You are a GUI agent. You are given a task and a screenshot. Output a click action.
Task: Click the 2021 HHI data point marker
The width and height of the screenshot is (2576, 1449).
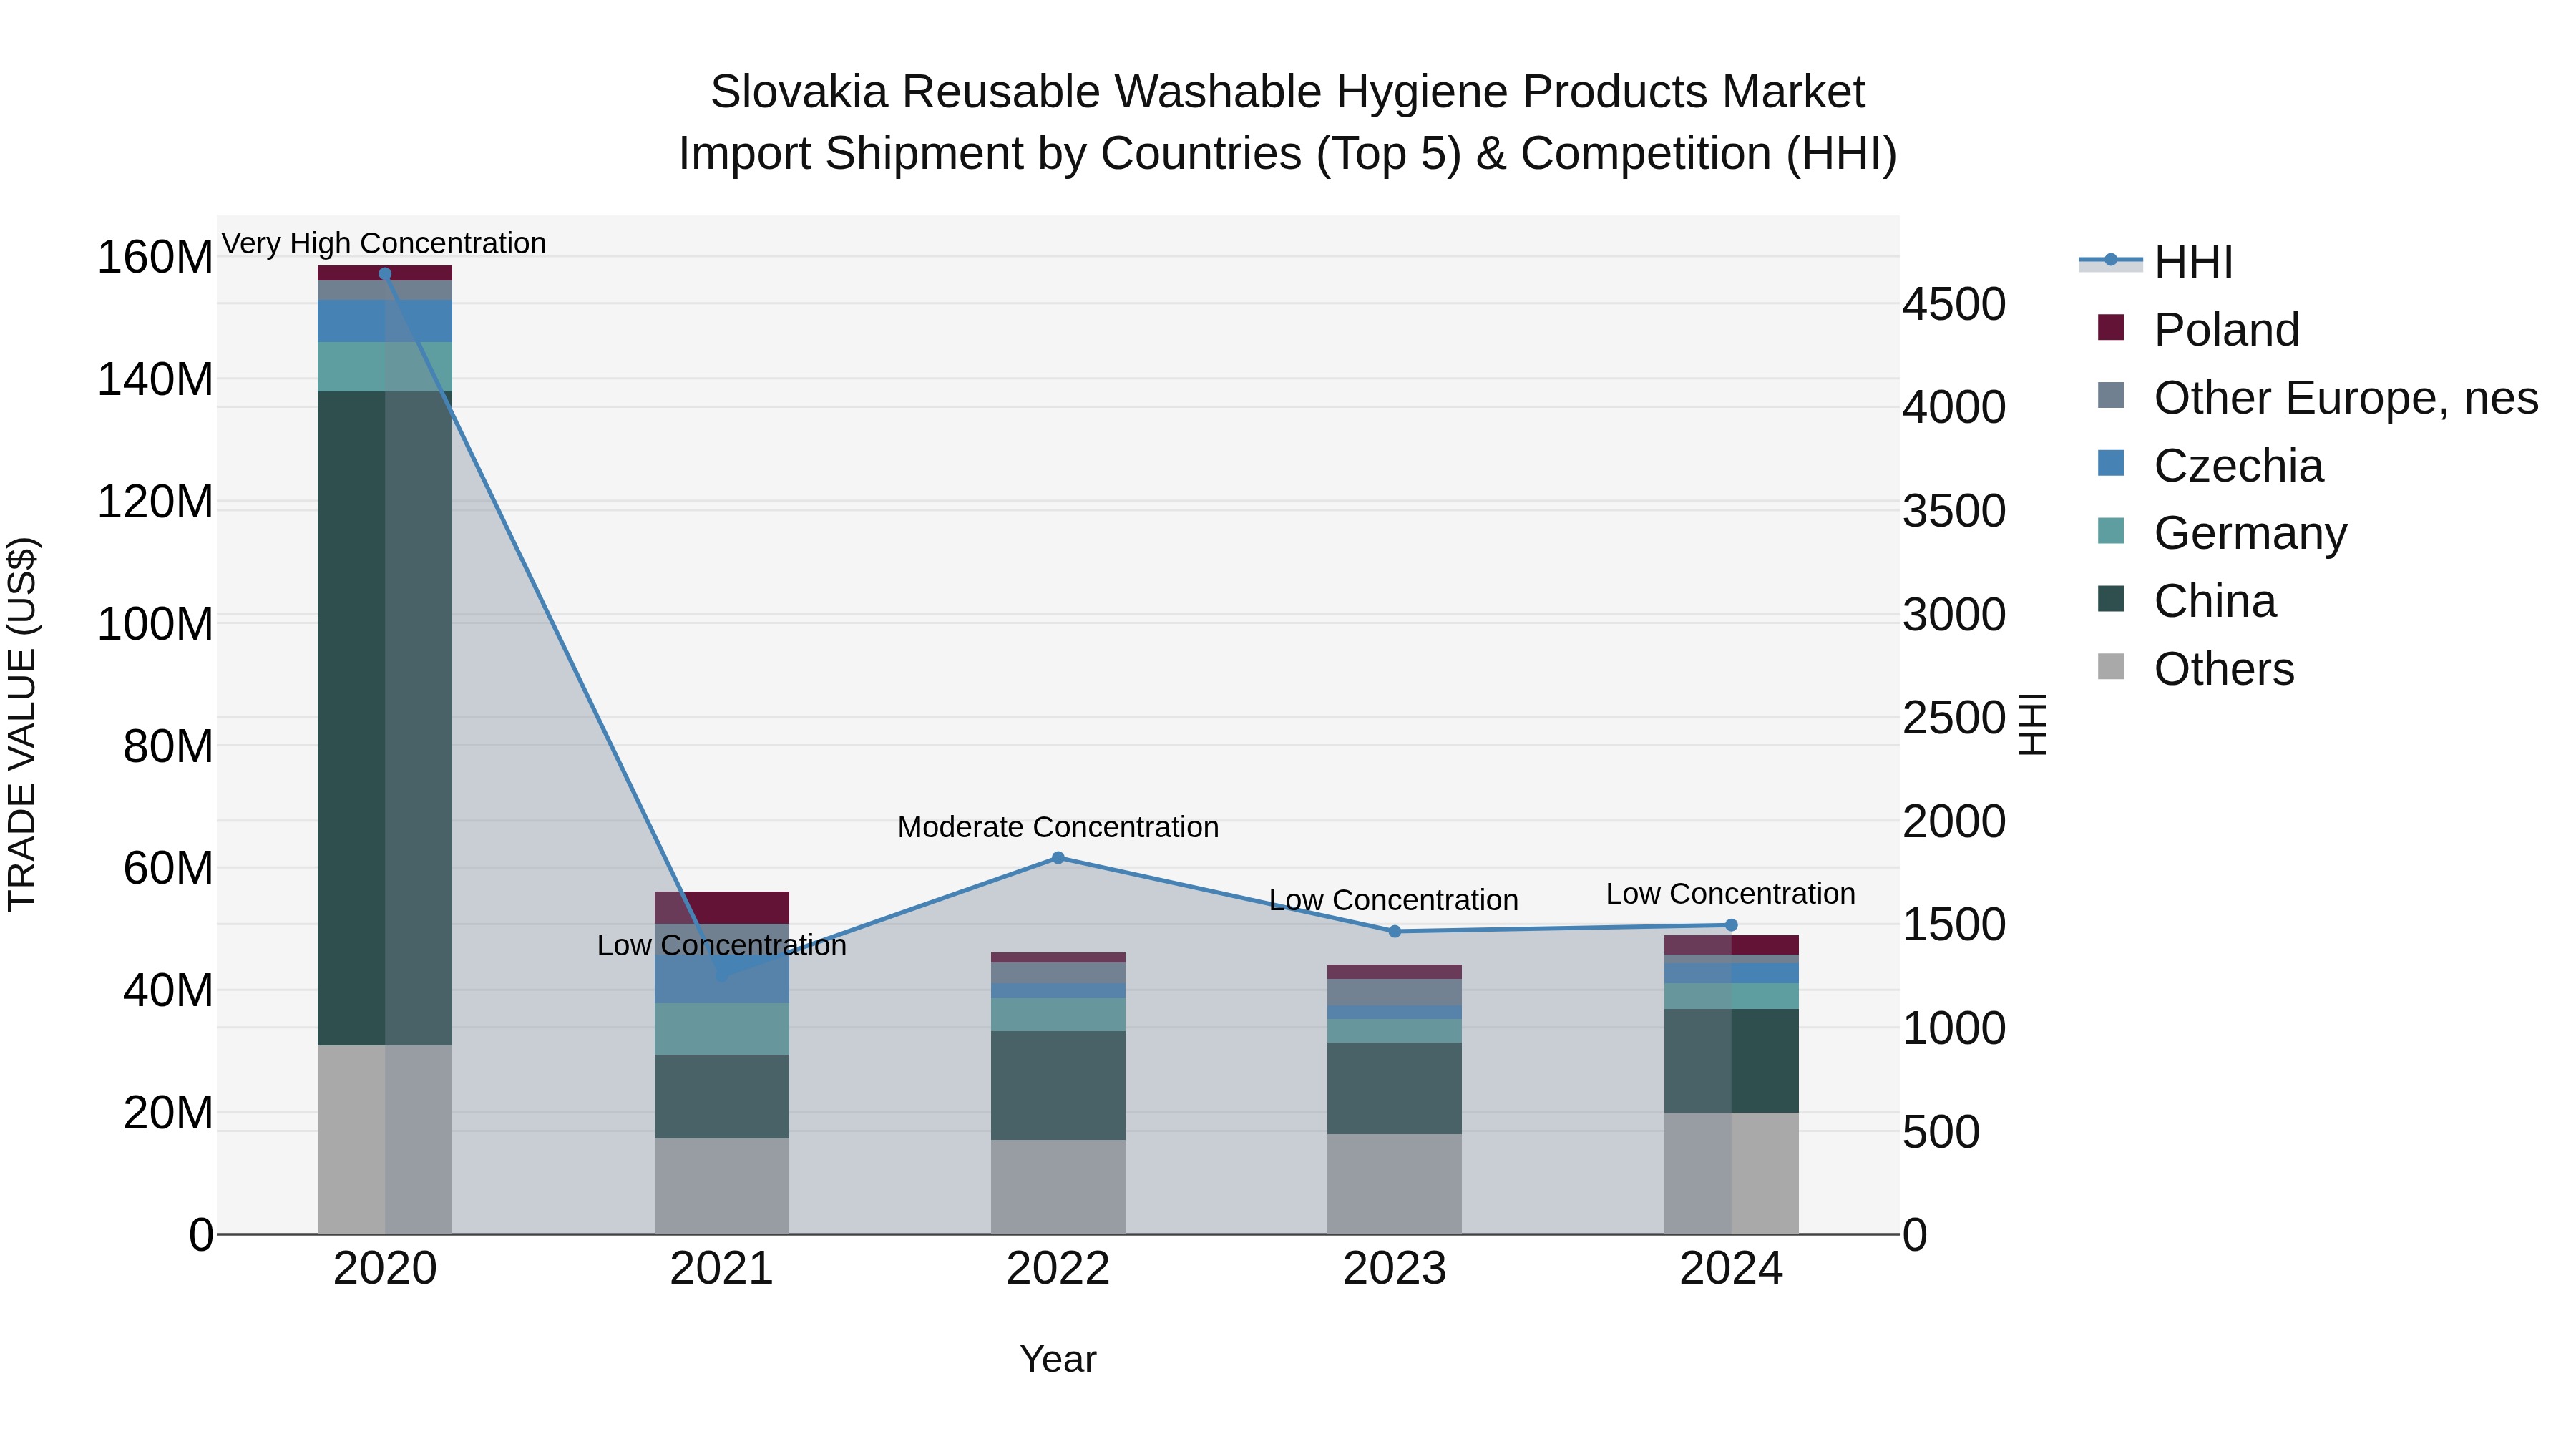(721, 976)
